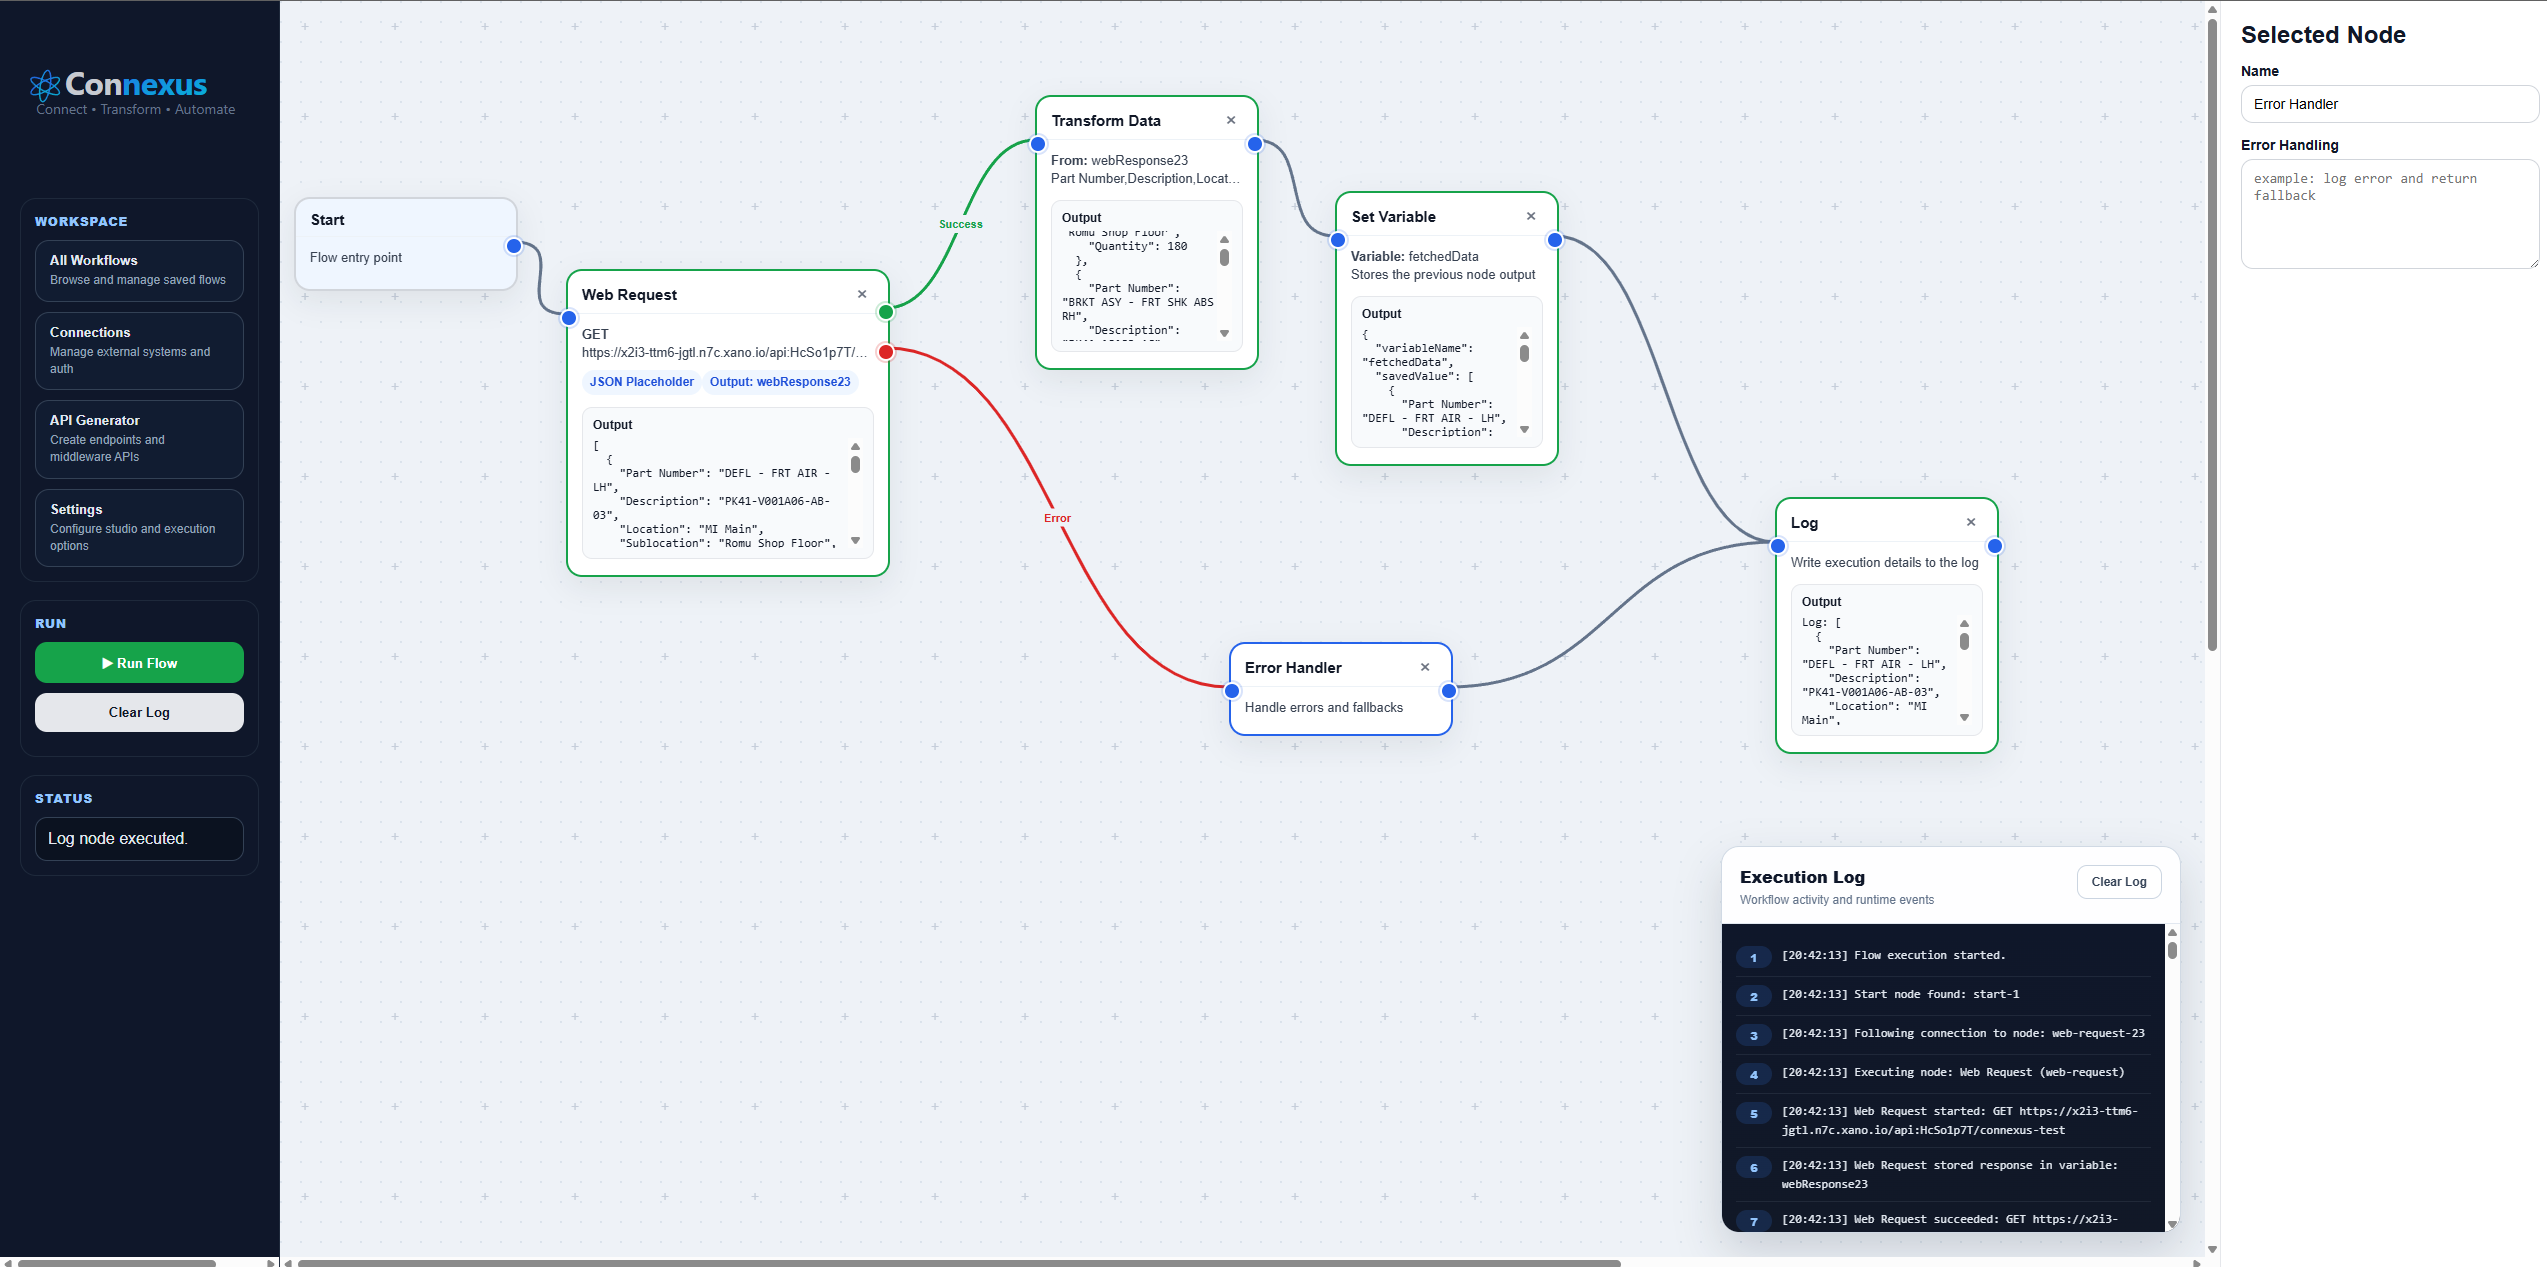2547x1267 pixels.
Task: Click 'Variable: fetchedData' in Set Variable
Action: pos(1414,256)
